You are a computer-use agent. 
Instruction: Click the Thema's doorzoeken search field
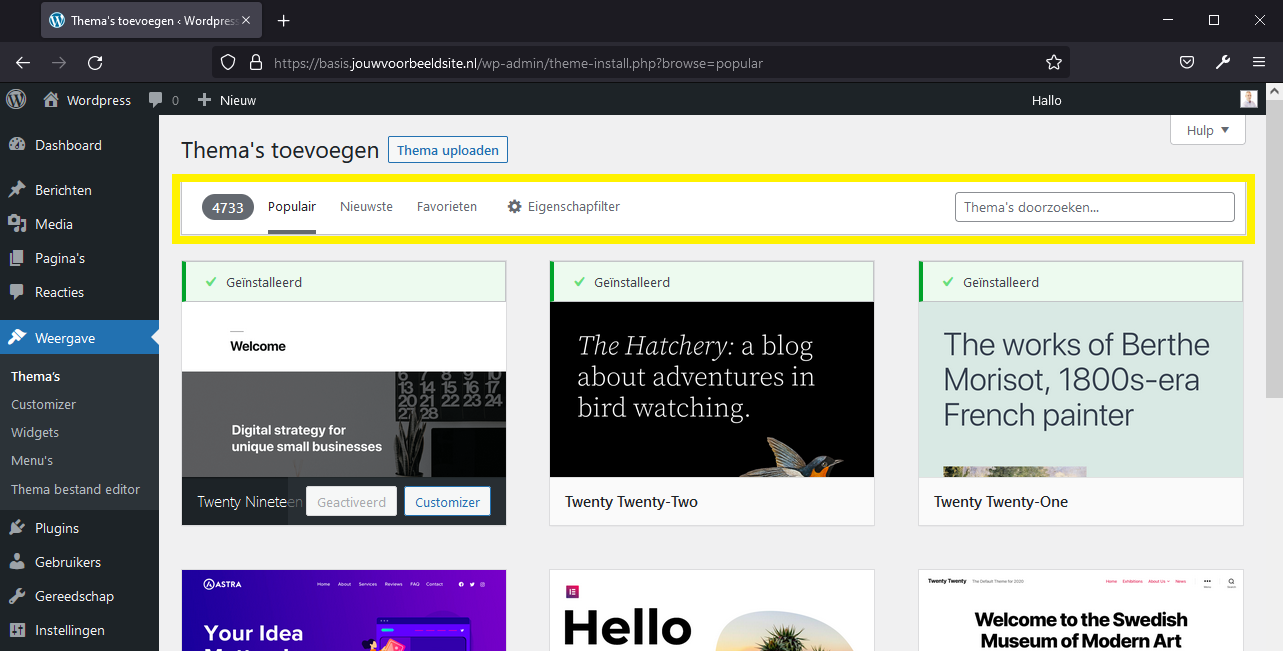click(1094, 206)
